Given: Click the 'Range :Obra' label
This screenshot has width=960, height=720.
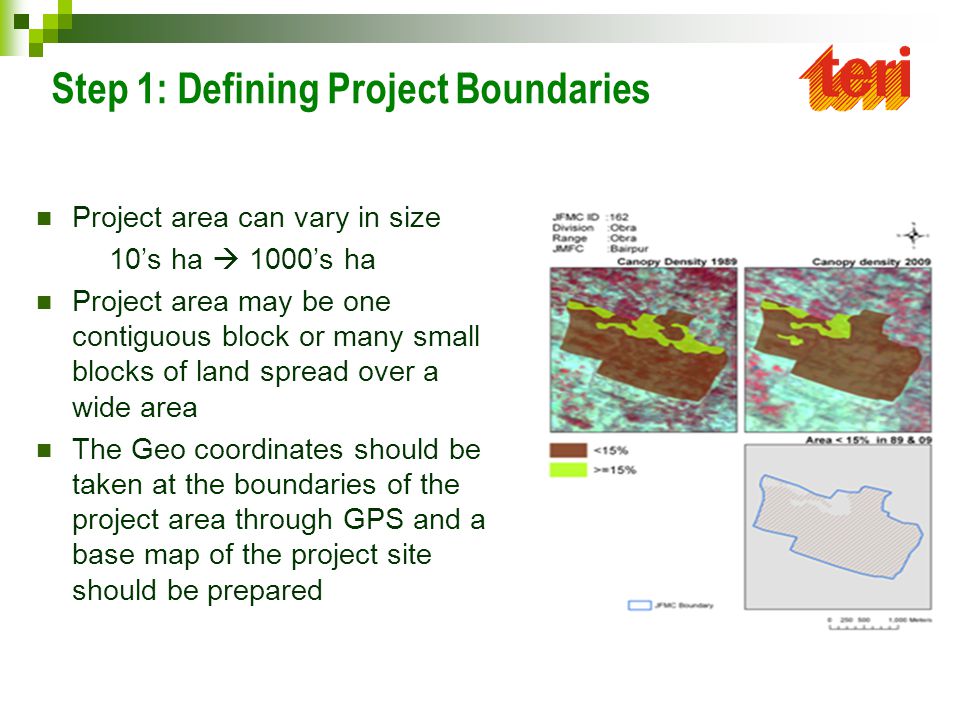Looking at the screenshot, I should click(594, 238).
